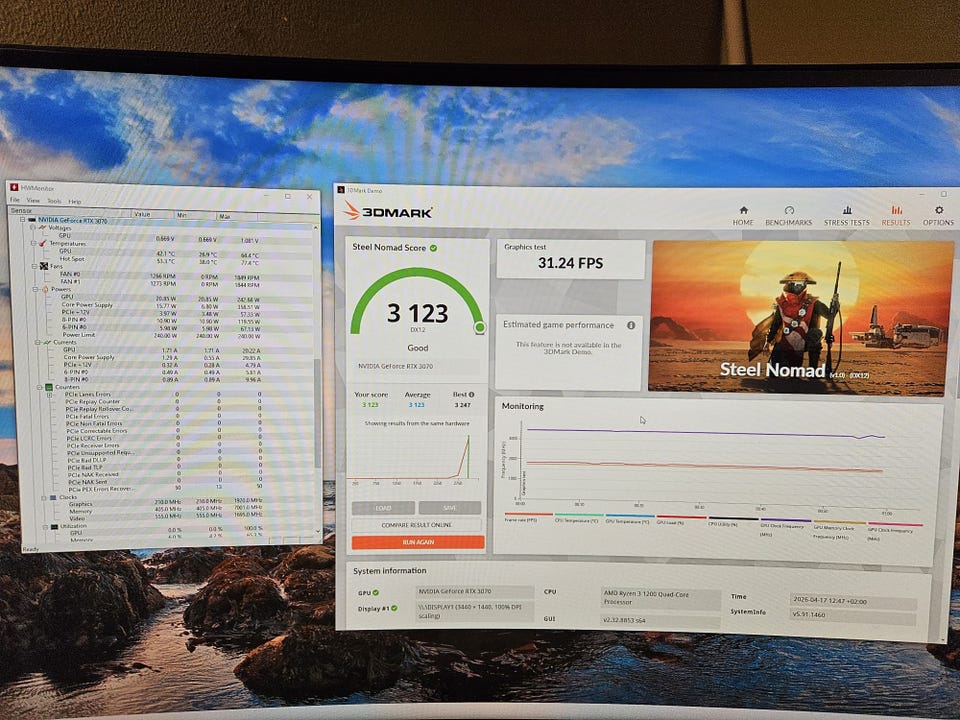Viewport: 960px width, 720px height.
Task: Open the Benchmarks gauge icon in 3DMark
Action: (789, 210)
